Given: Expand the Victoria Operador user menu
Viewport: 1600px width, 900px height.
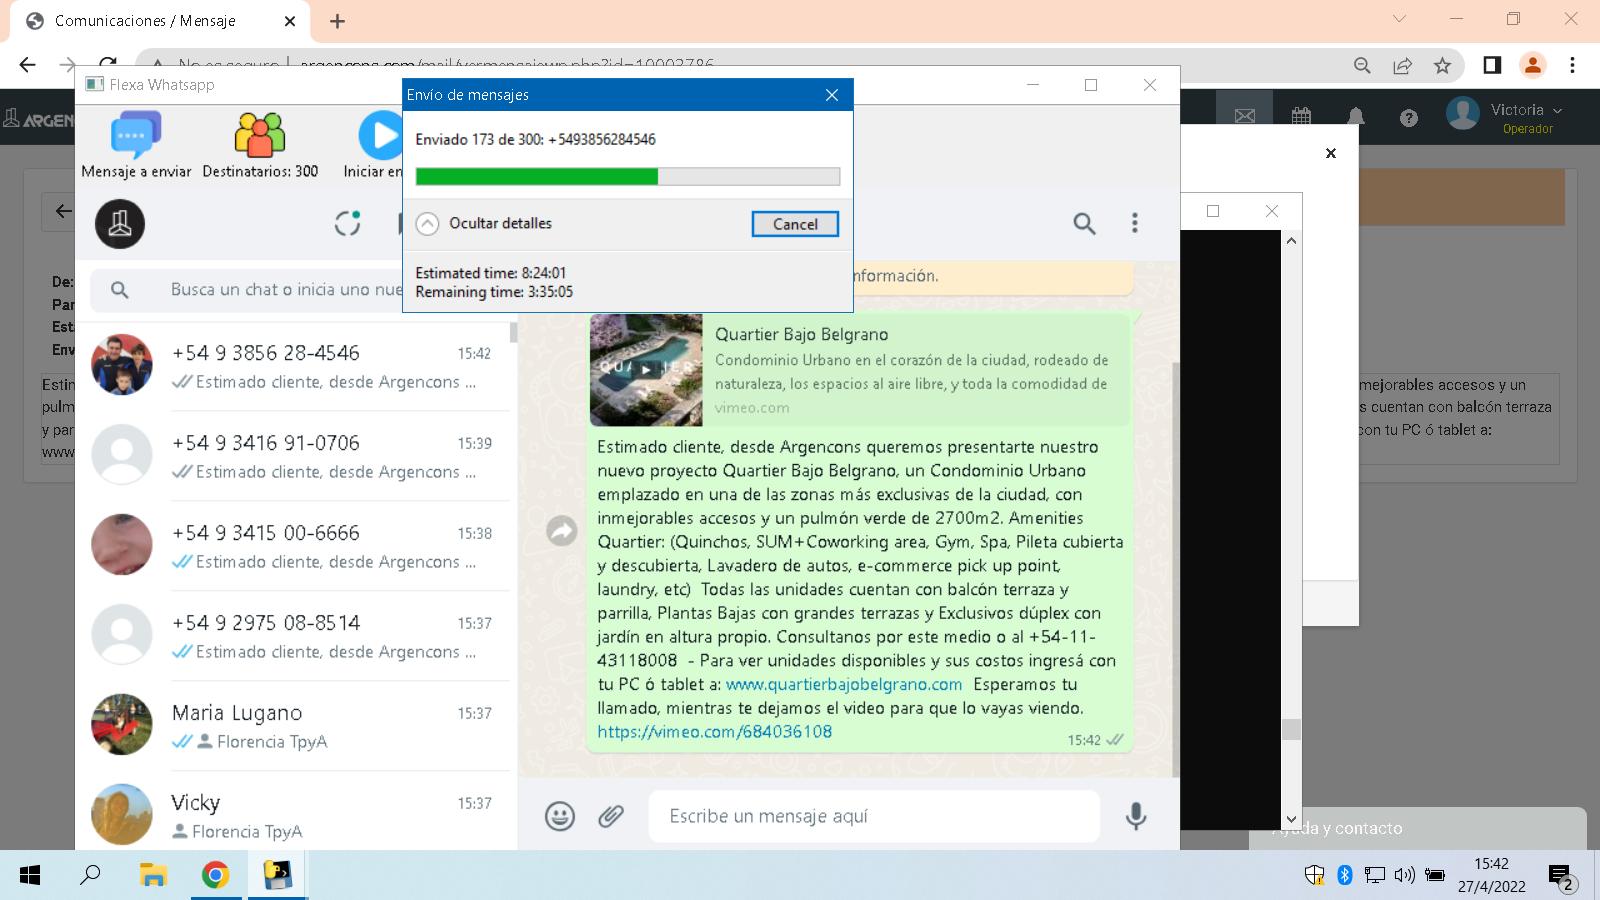Looking at the screenshot, I should coord(1505,117).
